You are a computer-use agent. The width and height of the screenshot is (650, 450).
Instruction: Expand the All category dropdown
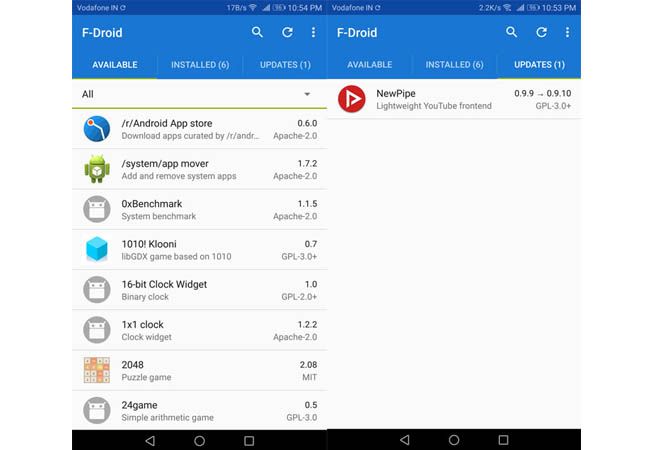tap(199, 94)
